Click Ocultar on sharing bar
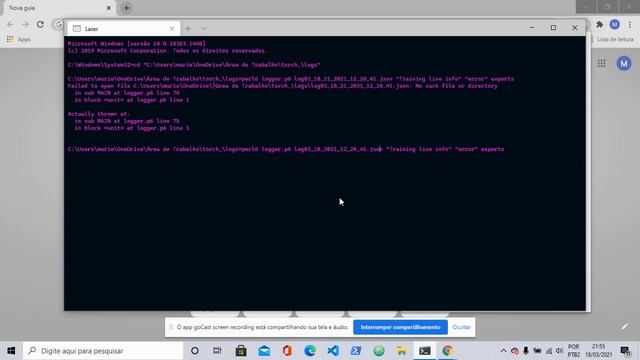Screen dimensions: 640x360 461,327
